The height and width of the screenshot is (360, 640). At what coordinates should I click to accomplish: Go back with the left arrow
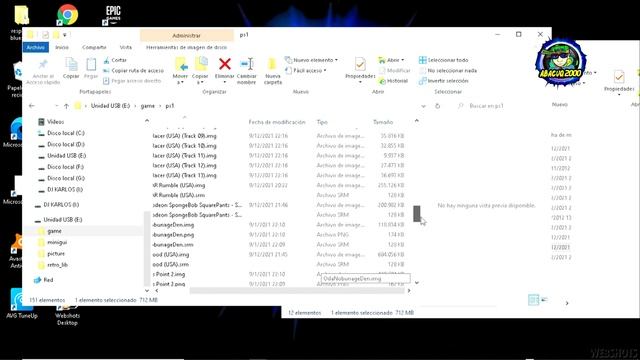(x=32, y=106)
